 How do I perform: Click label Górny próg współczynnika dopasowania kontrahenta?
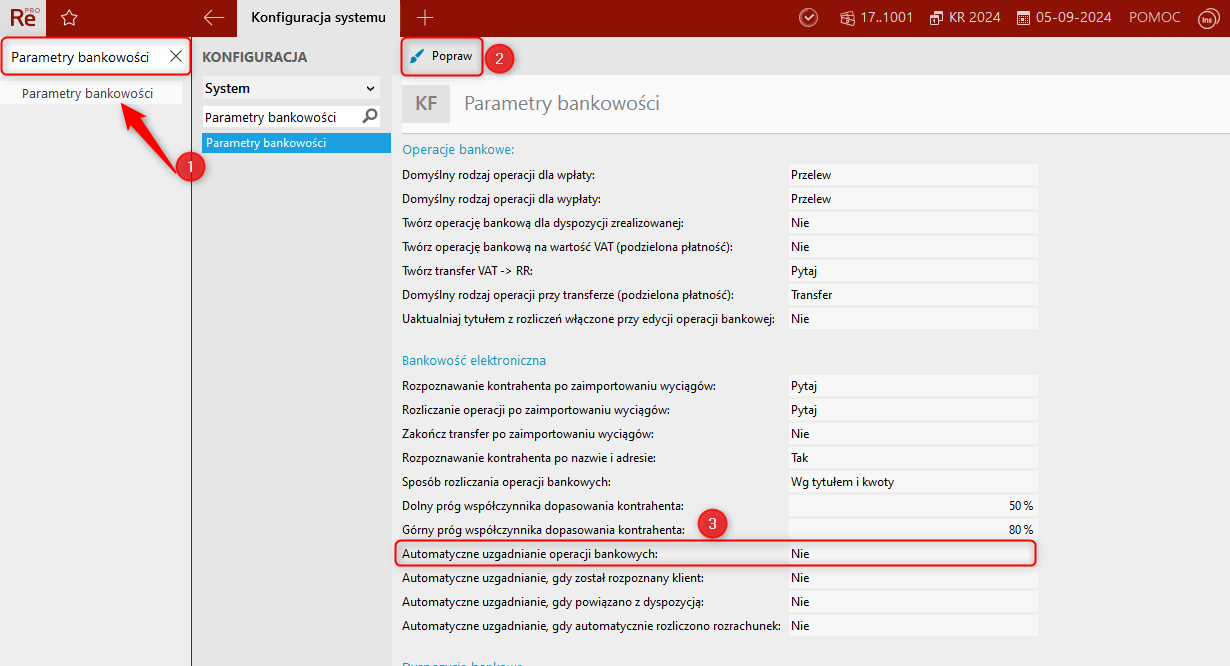click(x=543, y=530)
